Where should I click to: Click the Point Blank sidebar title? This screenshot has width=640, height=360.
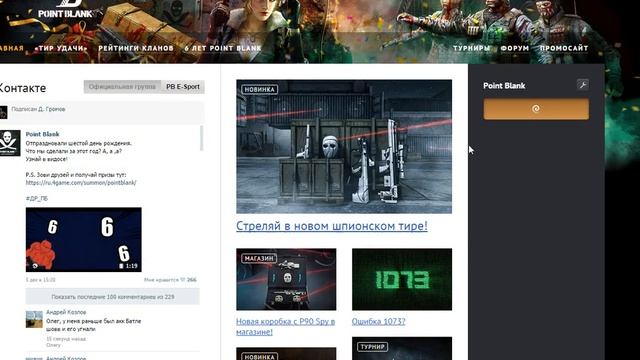[504, 86]
